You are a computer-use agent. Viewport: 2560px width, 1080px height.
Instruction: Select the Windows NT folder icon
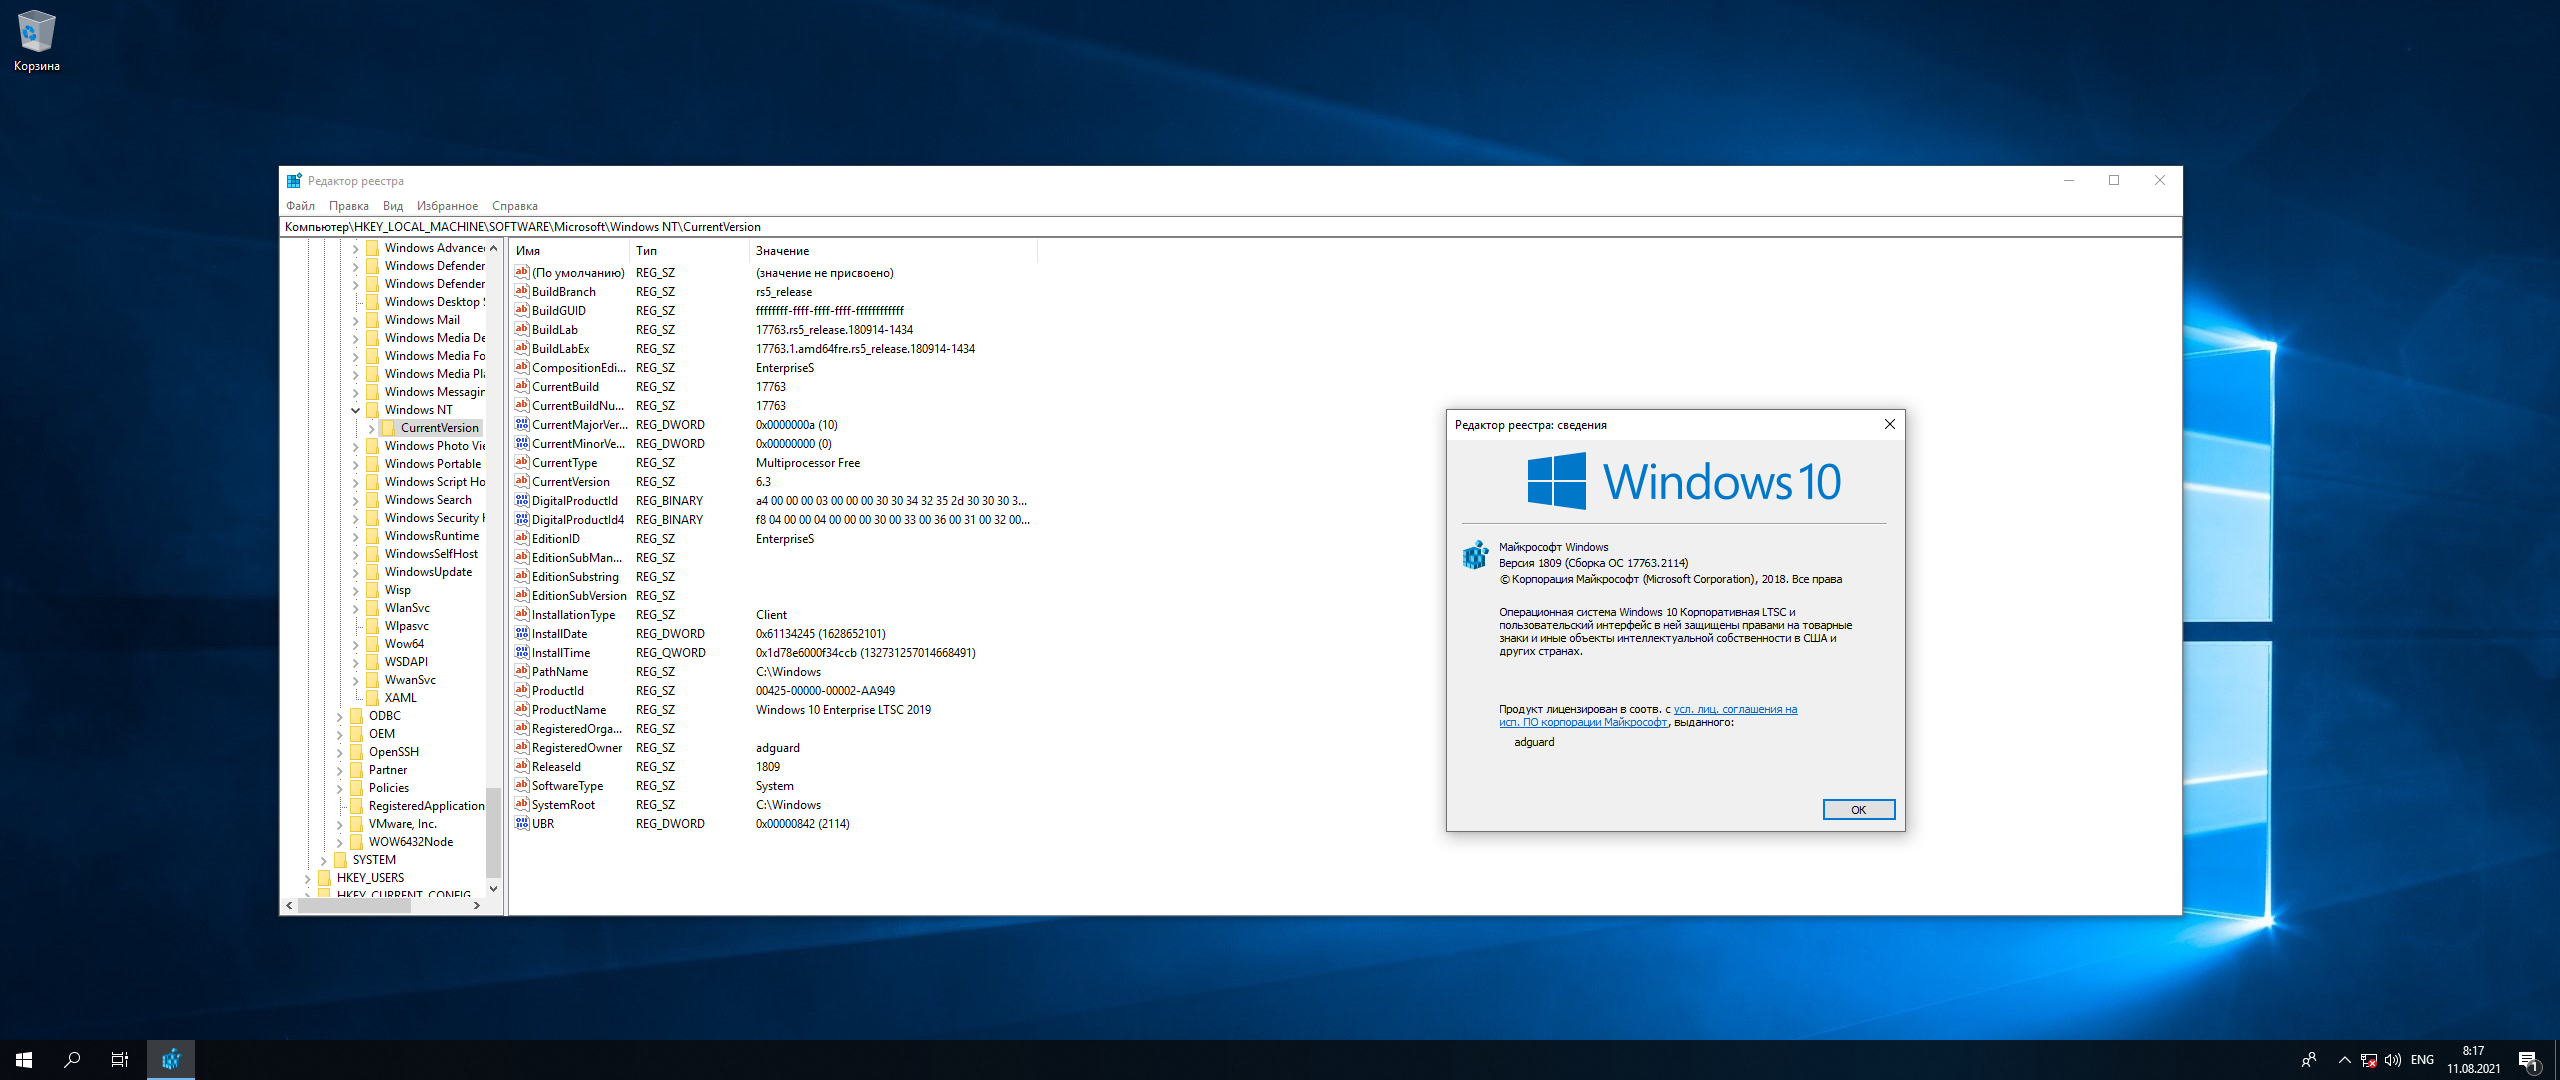(372, 410)
